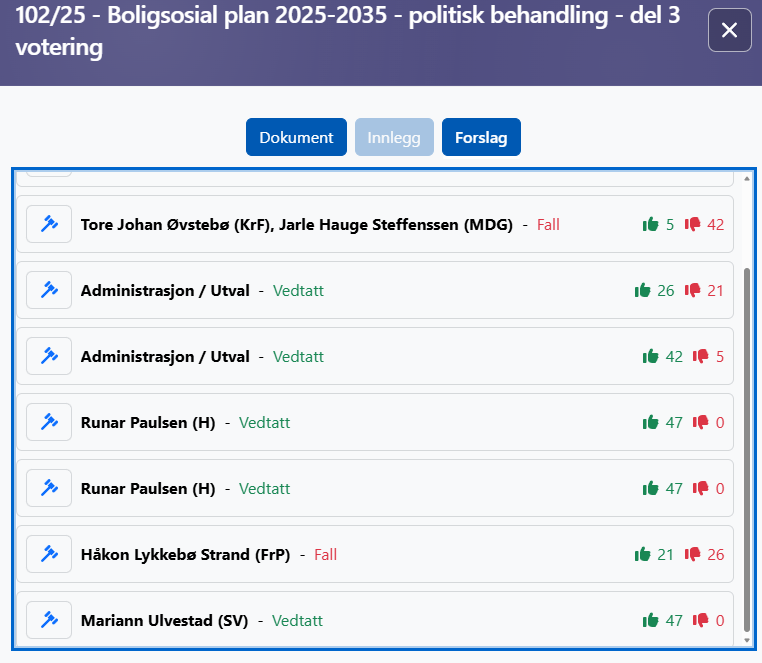Image resolution: width=762 pixels, height=663 pixels.
Task: Click thumbs-up icon in Mariann Ulvestad row
Action: tap(650, 620)
